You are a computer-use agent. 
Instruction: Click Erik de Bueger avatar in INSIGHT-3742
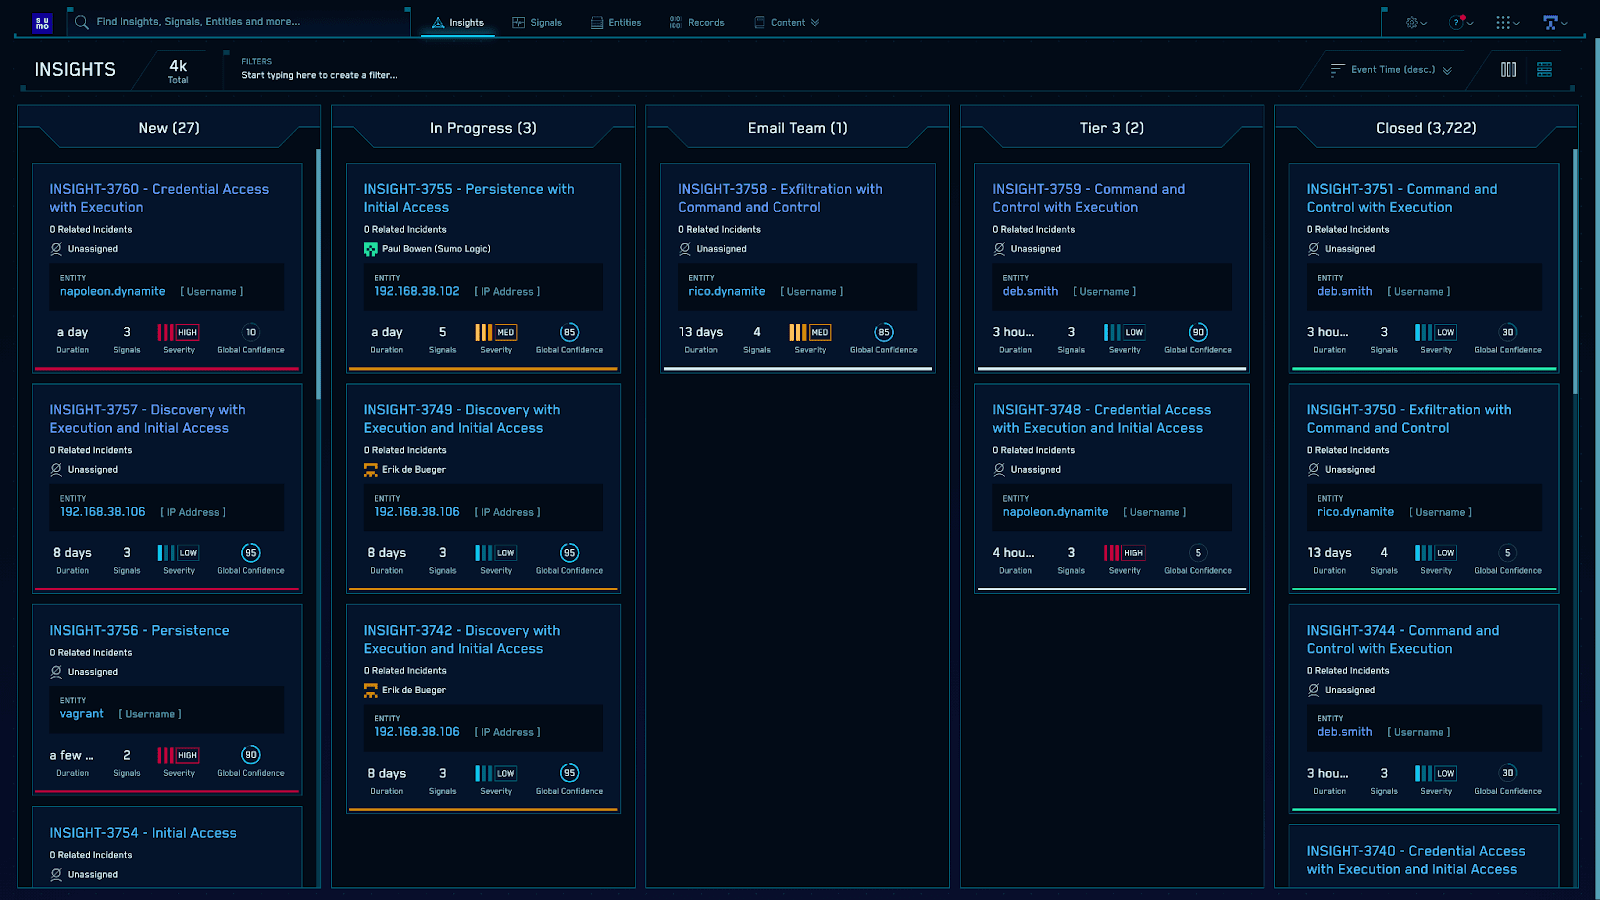coord(370,690)
